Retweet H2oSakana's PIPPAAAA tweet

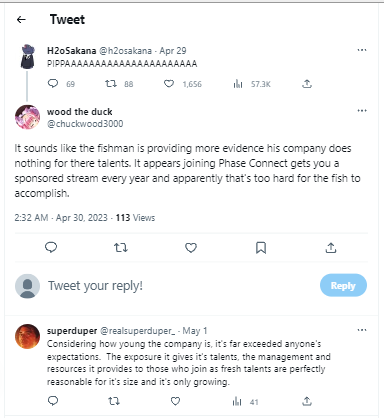pyautogui.click(x=111, y=83)
